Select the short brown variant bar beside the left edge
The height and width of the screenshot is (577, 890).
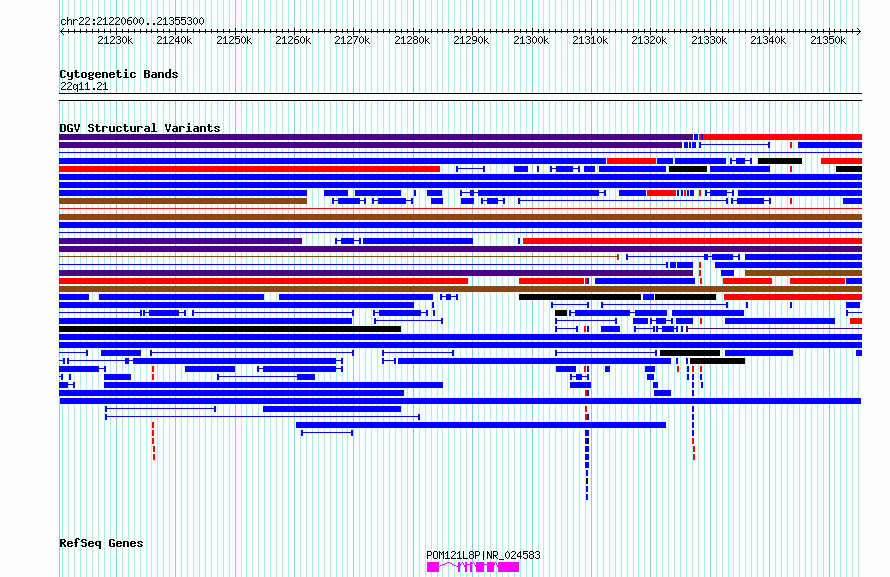pos(183,201)
